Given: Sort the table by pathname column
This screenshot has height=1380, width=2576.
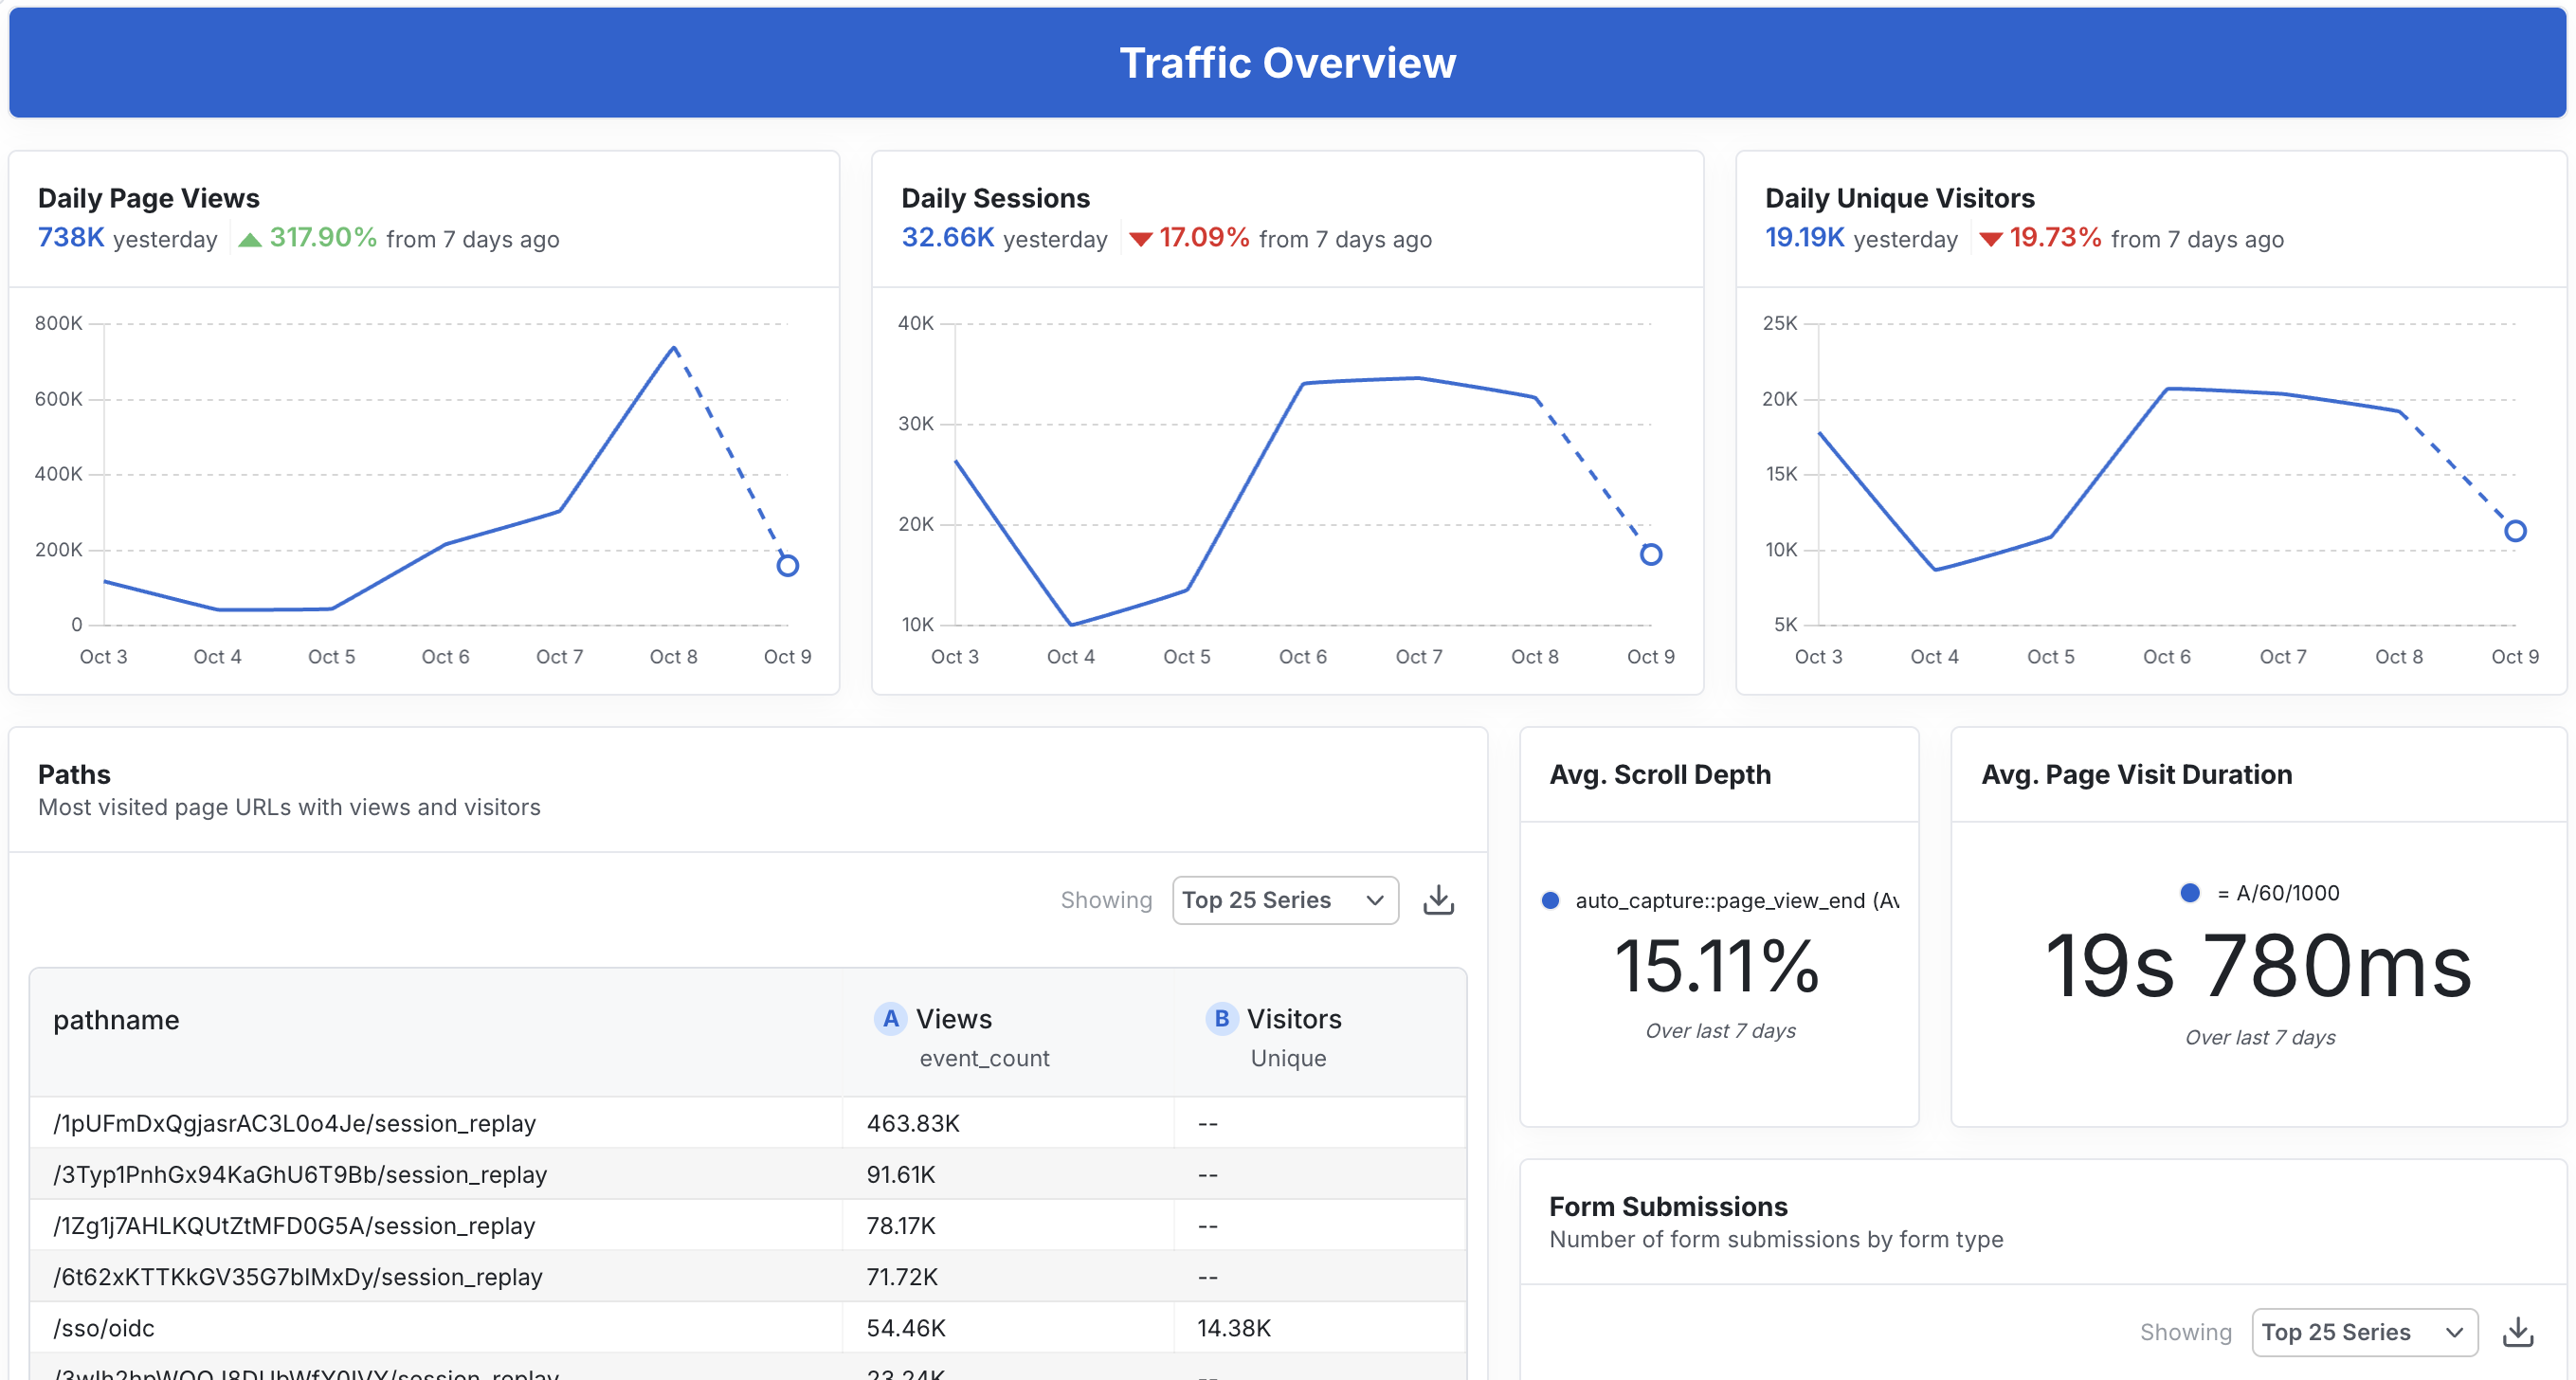Looking at the screenshot, I should pyautogui.click(x=117, y=1019).
